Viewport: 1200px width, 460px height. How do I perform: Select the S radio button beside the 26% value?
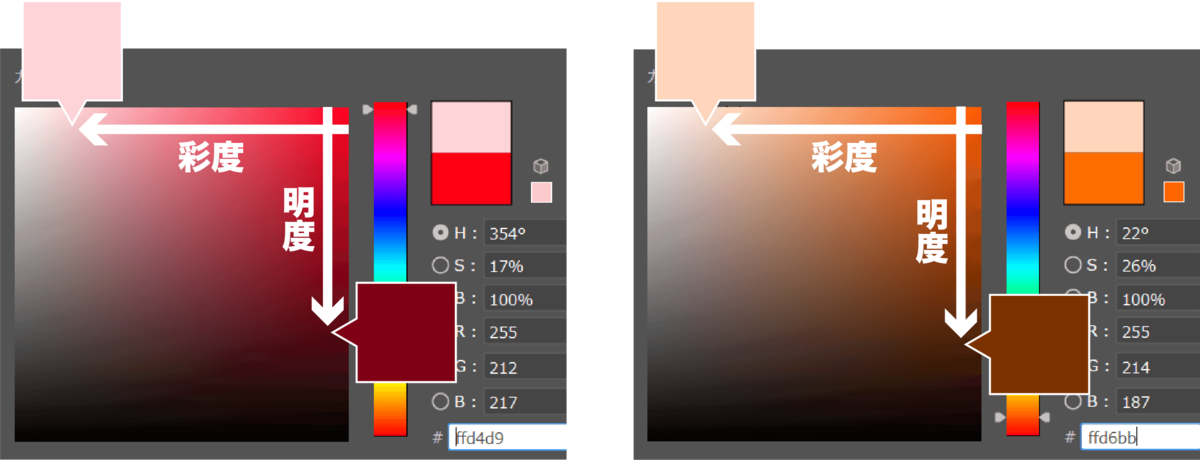point(1073,266)
